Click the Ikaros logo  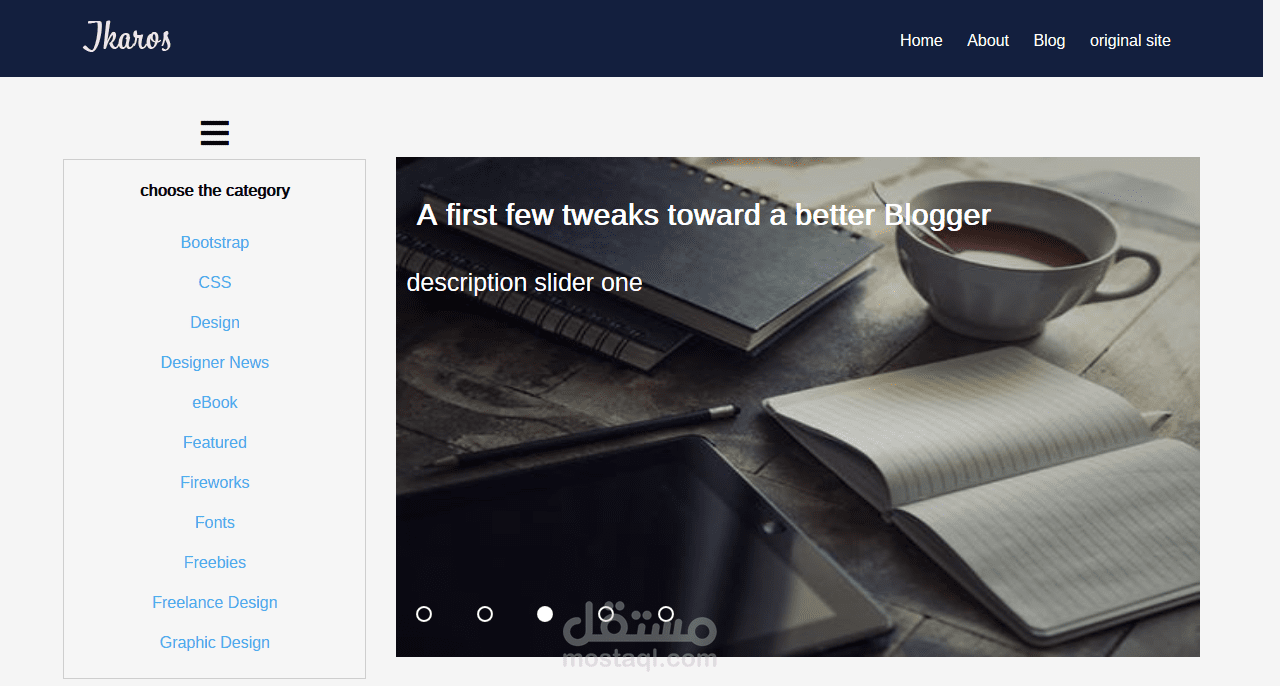pos(127,38)
